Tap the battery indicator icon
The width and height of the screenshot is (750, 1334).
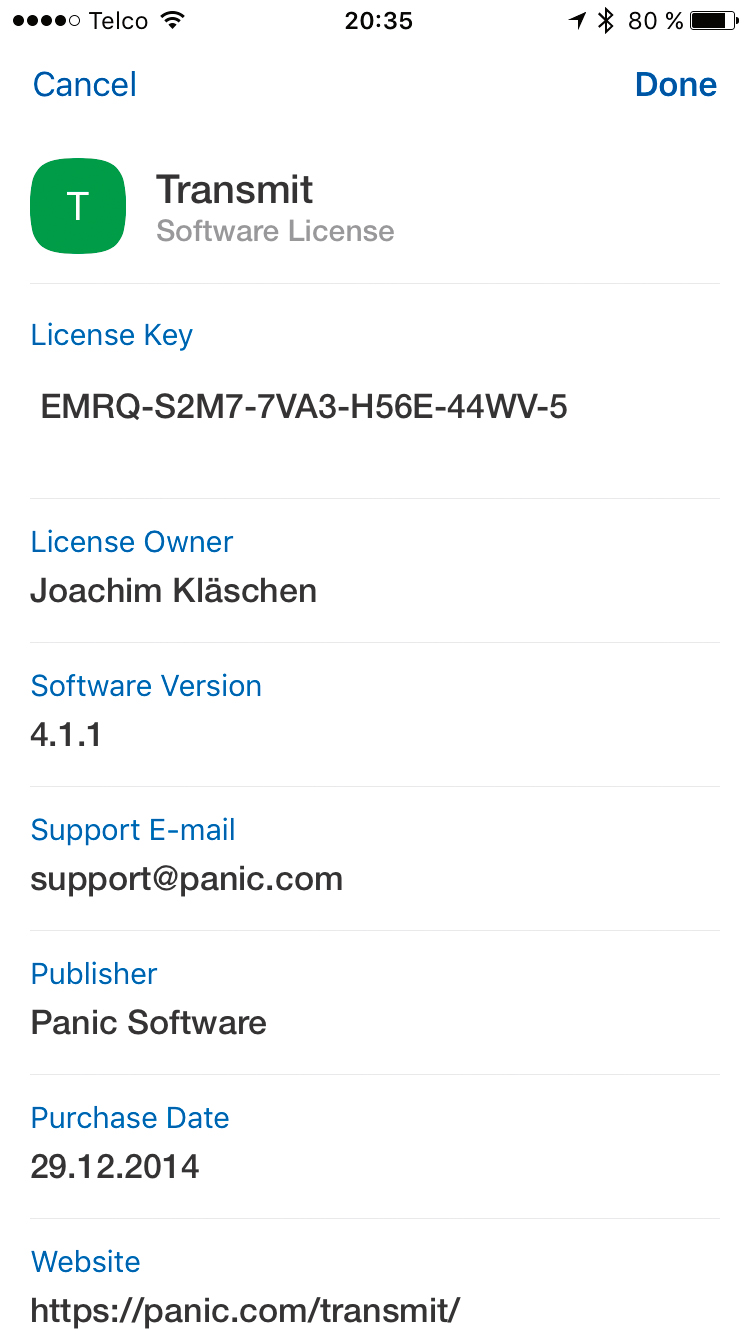pyautogui.click(x=713, y=21)
